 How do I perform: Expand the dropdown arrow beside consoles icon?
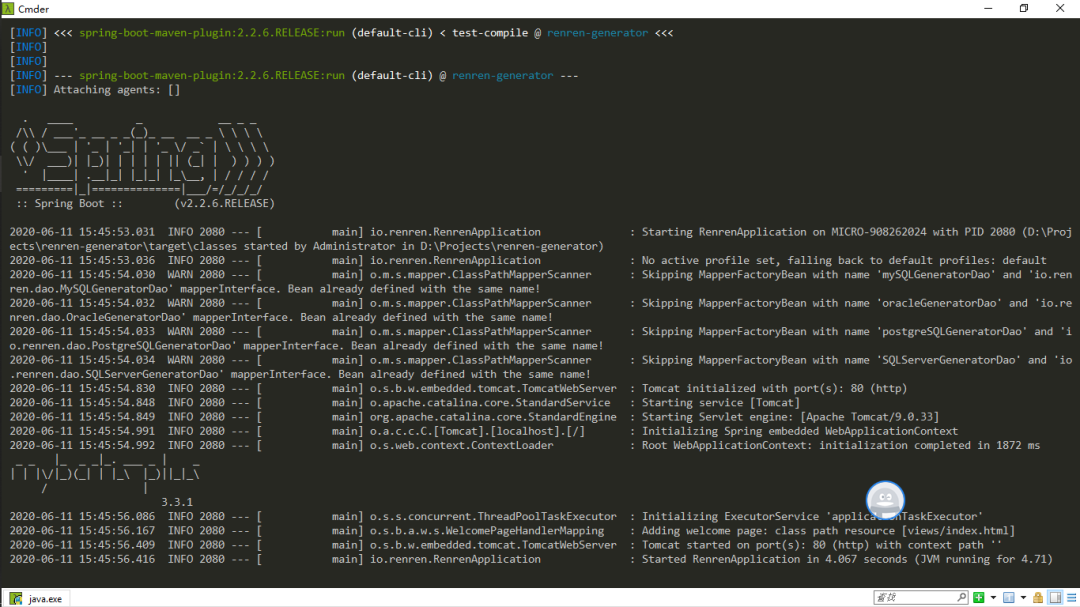click(x=1023, y=598)
